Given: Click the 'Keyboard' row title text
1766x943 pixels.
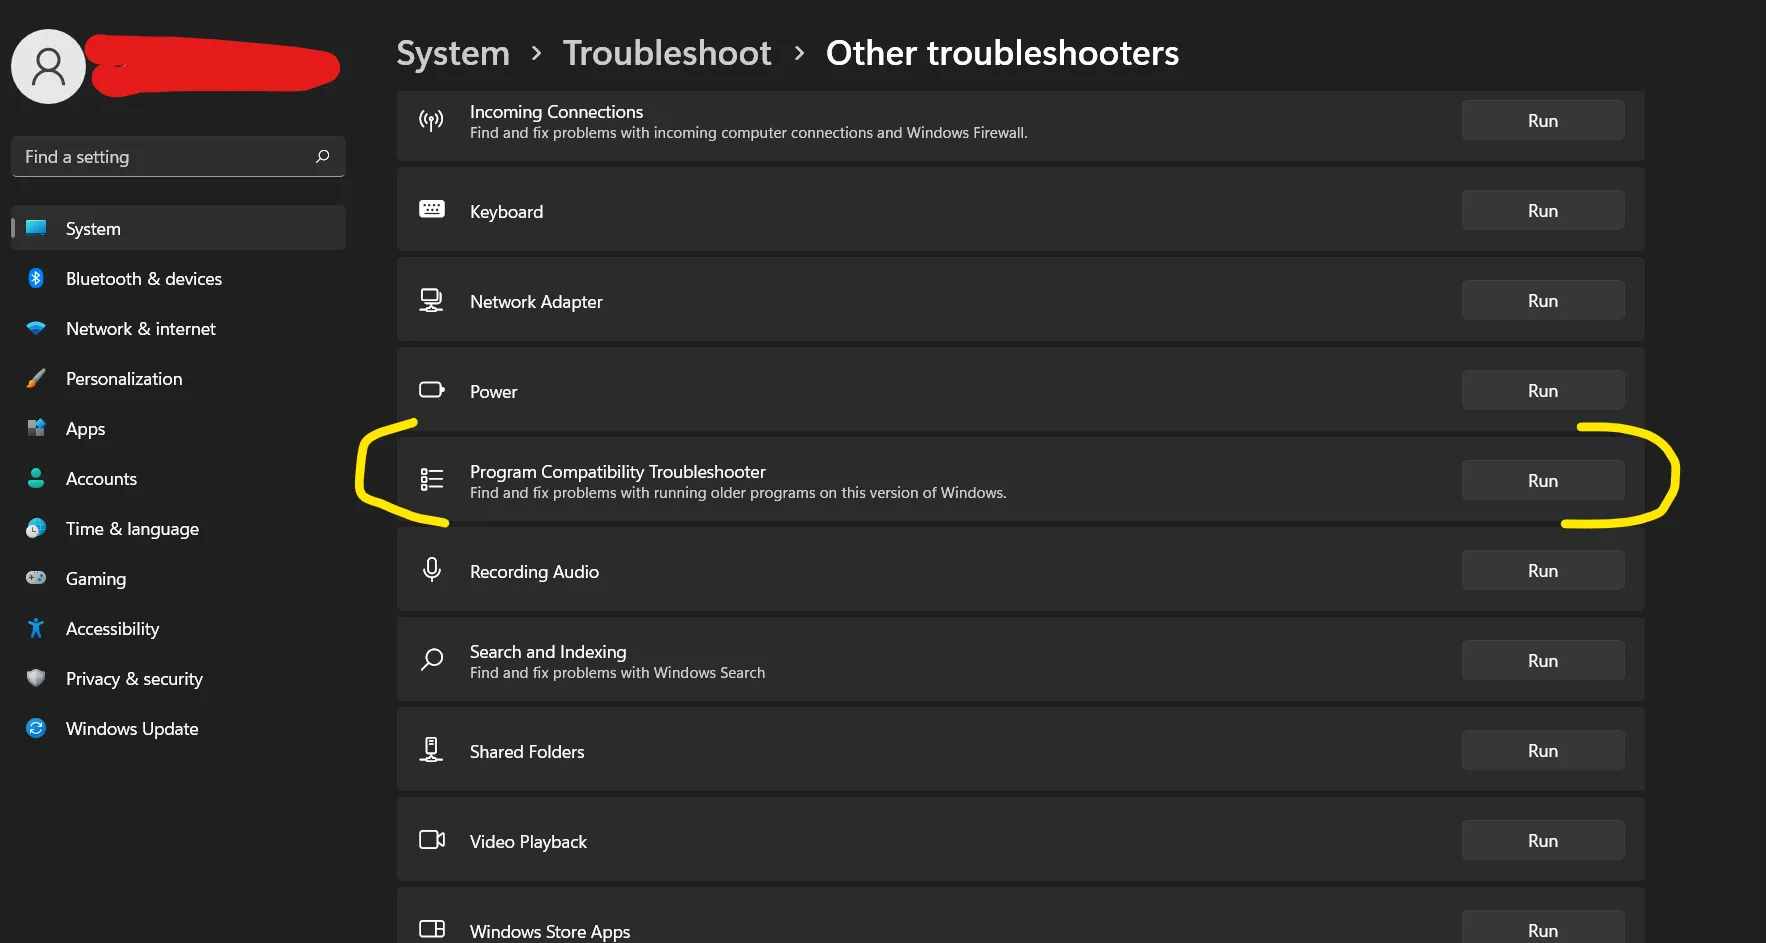Looking at the screenshot, I should coord(506,212).
